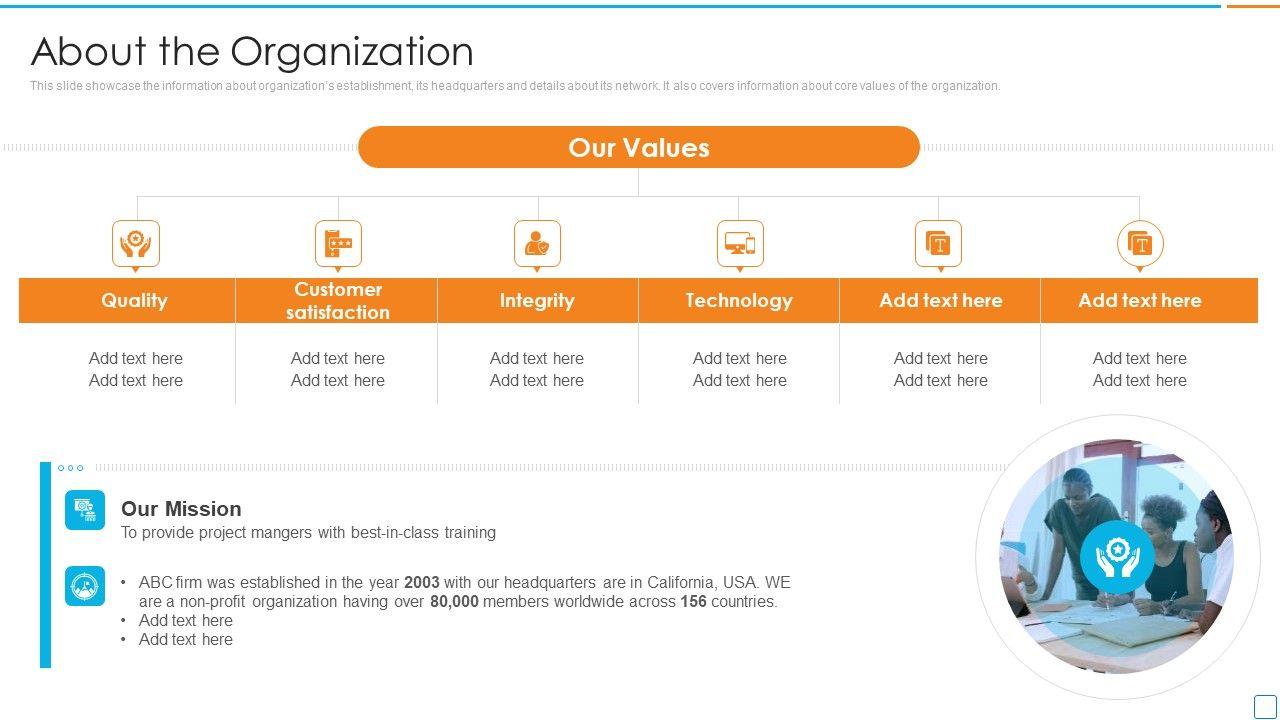This screenshot has width=1280, height=720.
Task: Click the Our Mission heading text
Action: click(x=181, y=509)
